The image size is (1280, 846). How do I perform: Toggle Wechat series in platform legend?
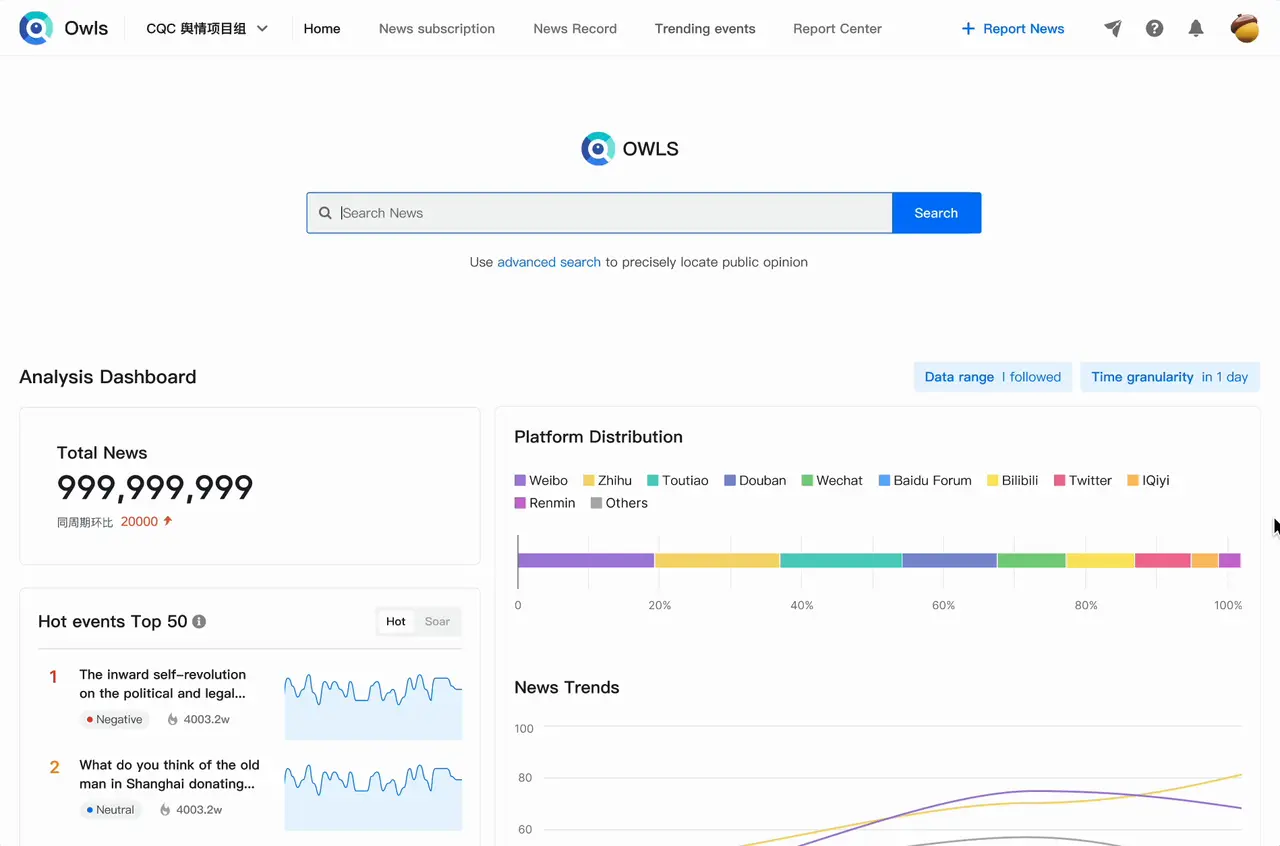point(832,480)
